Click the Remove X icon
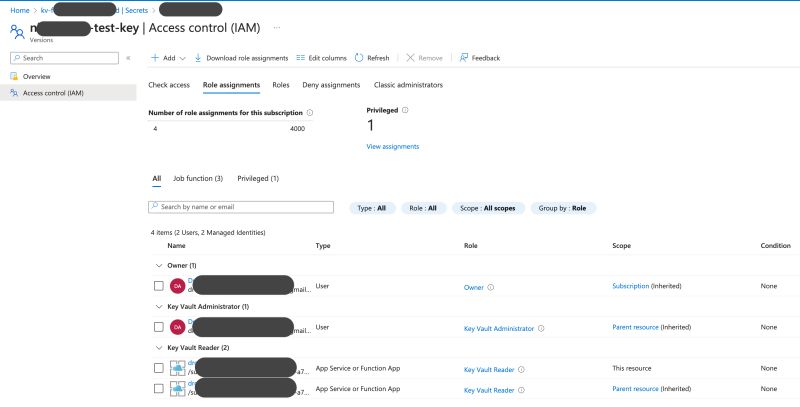Screen dimensions: 800x407 click(x=410, y=58)
